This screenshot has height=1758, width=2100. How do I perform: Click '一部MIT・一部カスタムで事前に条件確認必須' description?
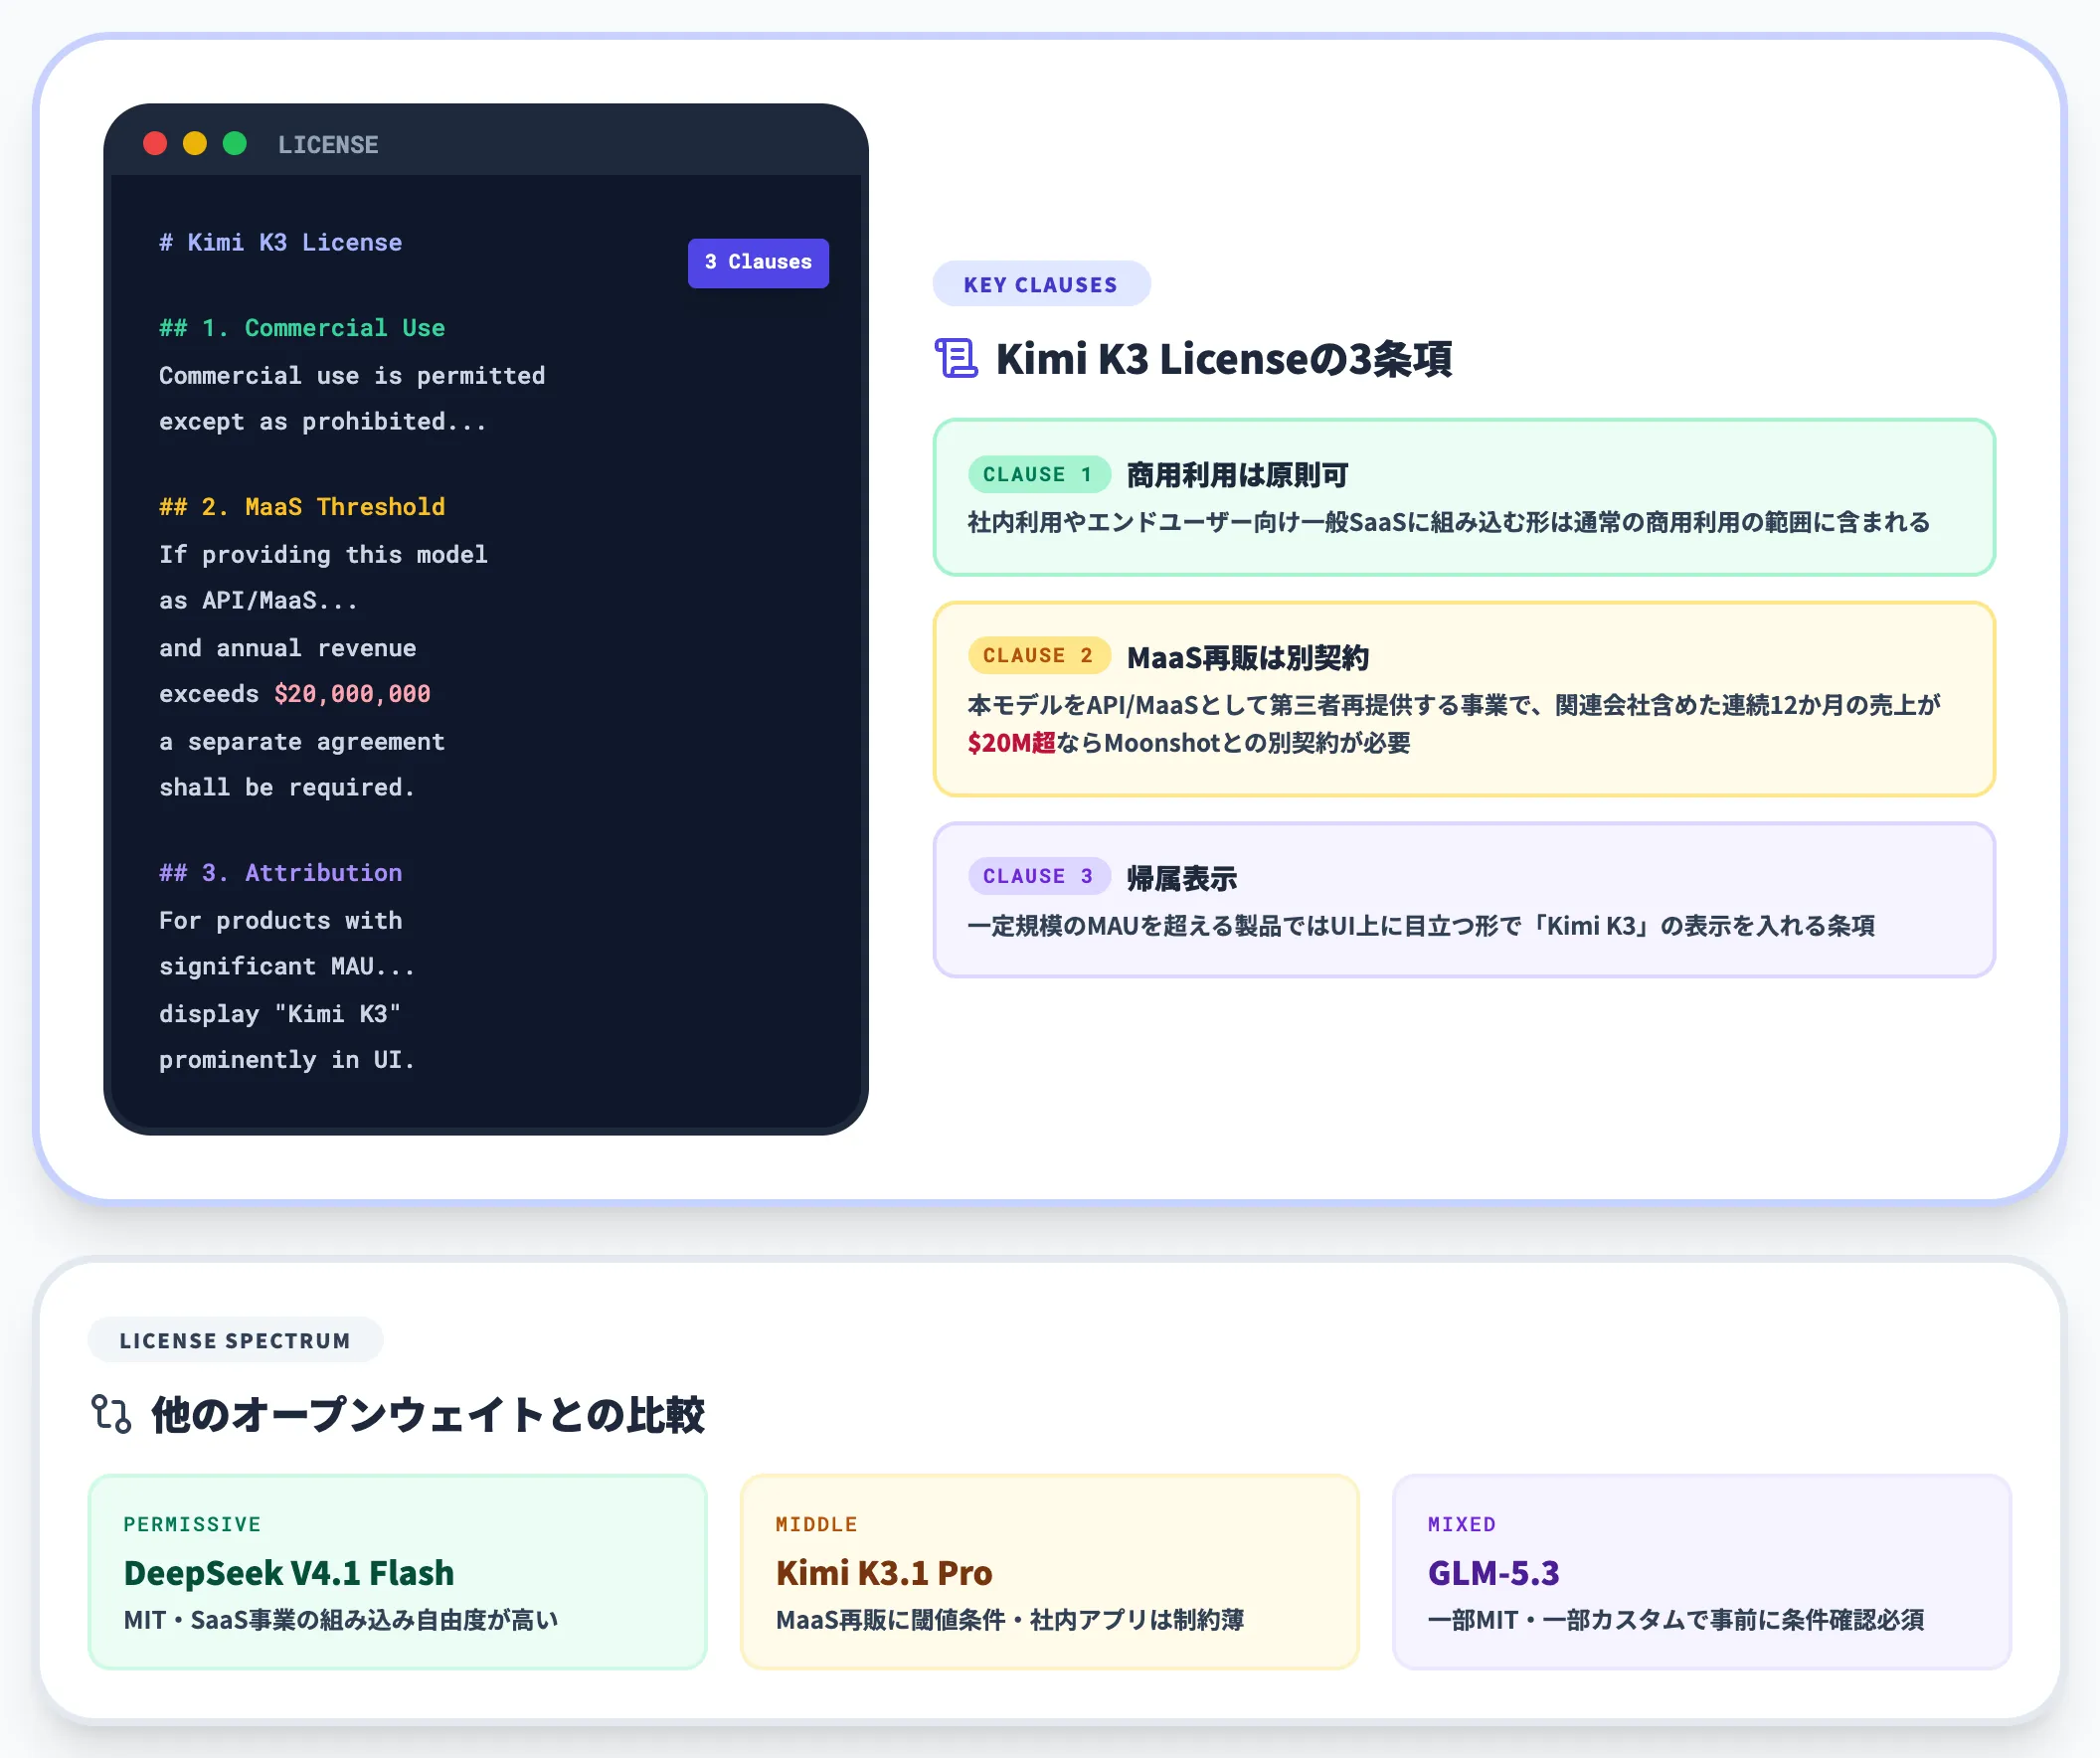pyautogui.click(x=1676, y=1620)
